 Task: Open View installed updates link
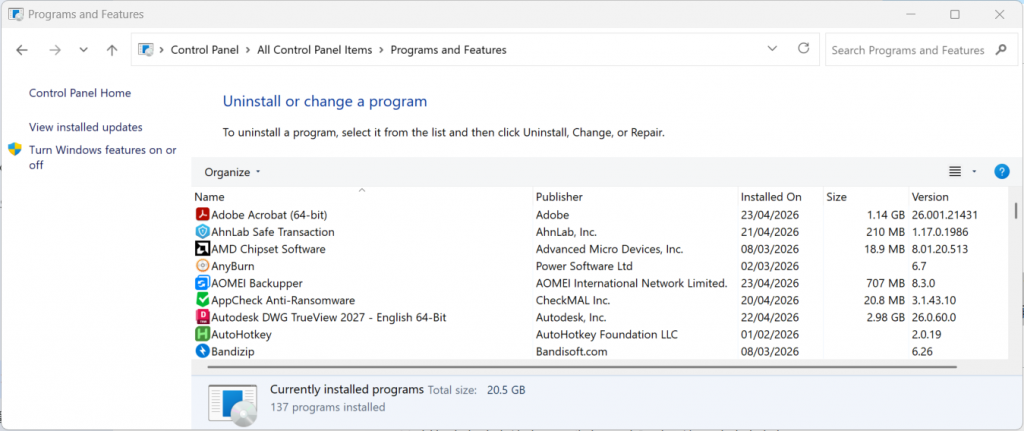tap(86, 127)
